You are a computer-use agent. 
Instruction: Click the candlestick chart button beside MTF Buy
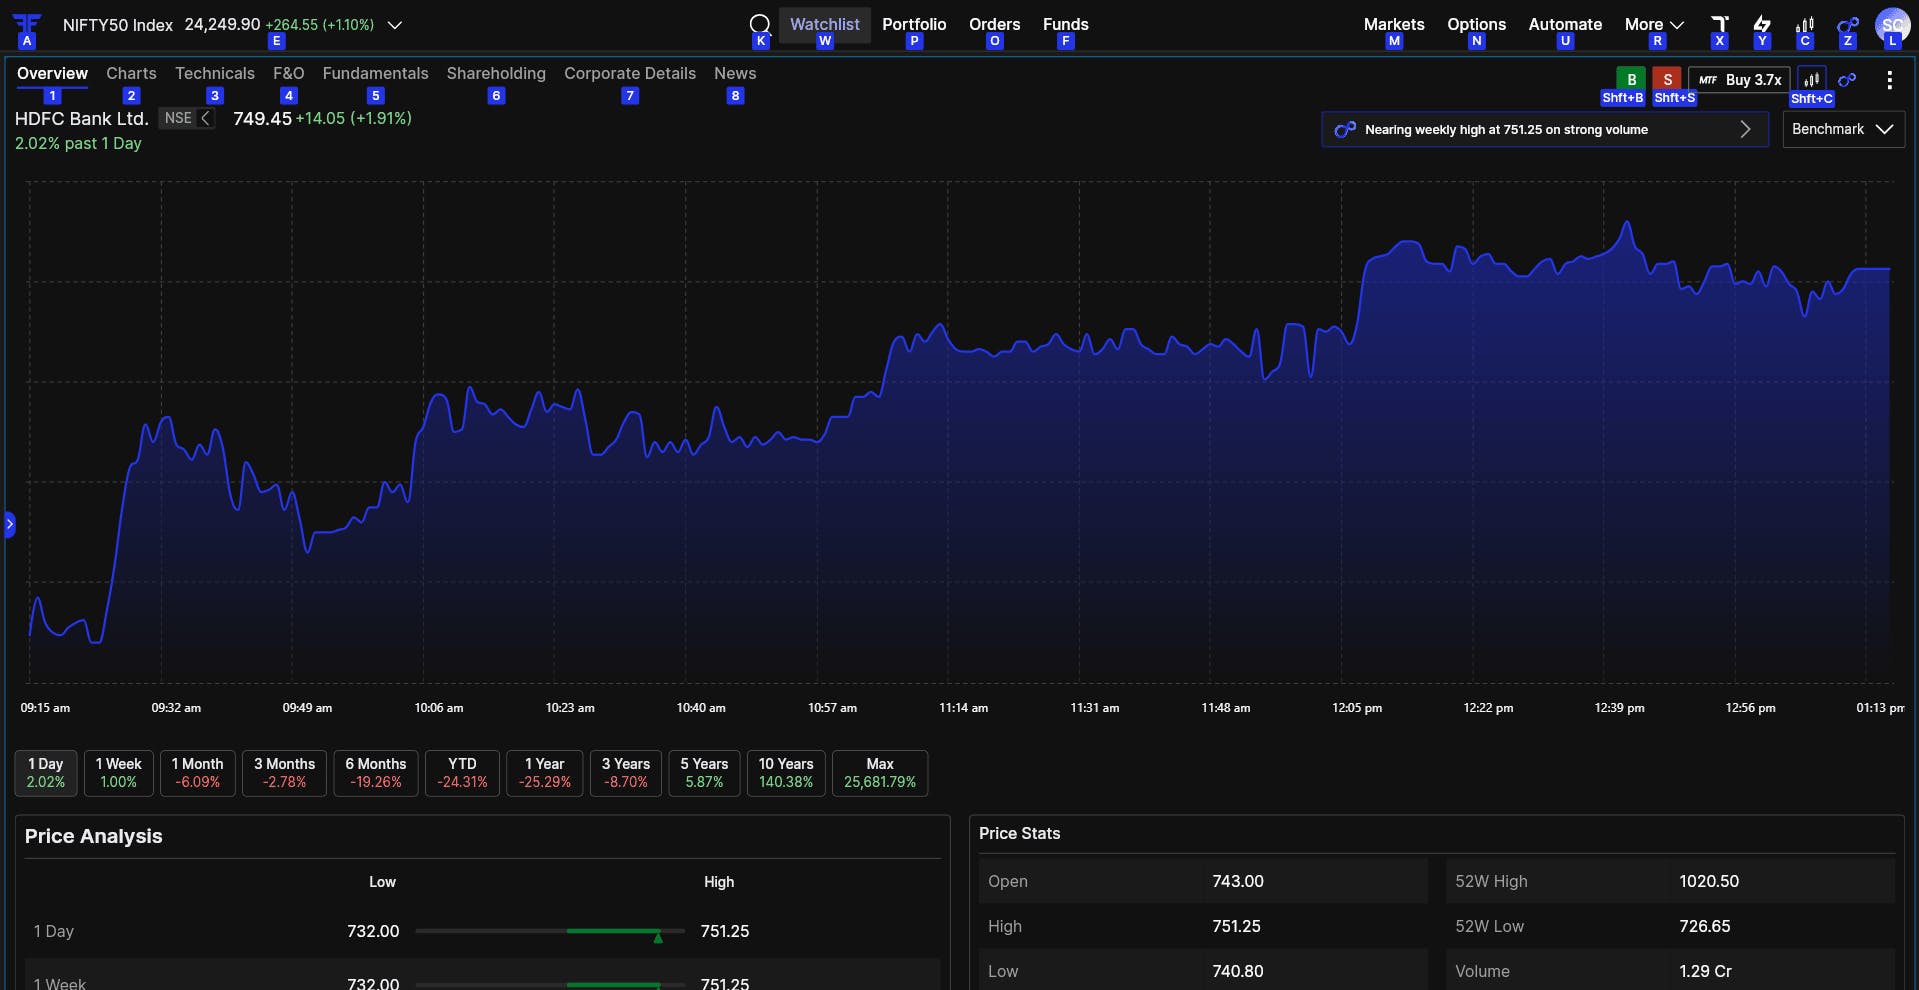click(1811, 79)
